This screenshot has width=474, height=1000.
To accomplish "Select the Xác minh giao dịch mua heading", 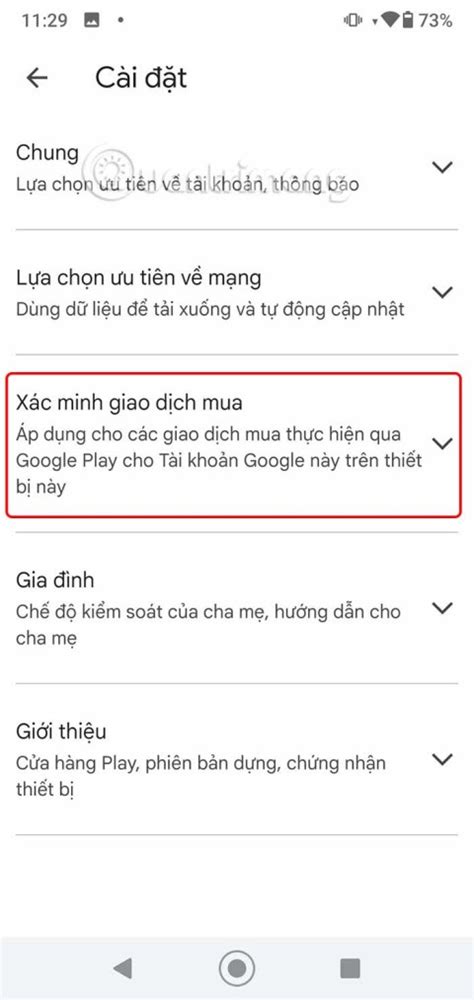I will [x=130, y=404].
